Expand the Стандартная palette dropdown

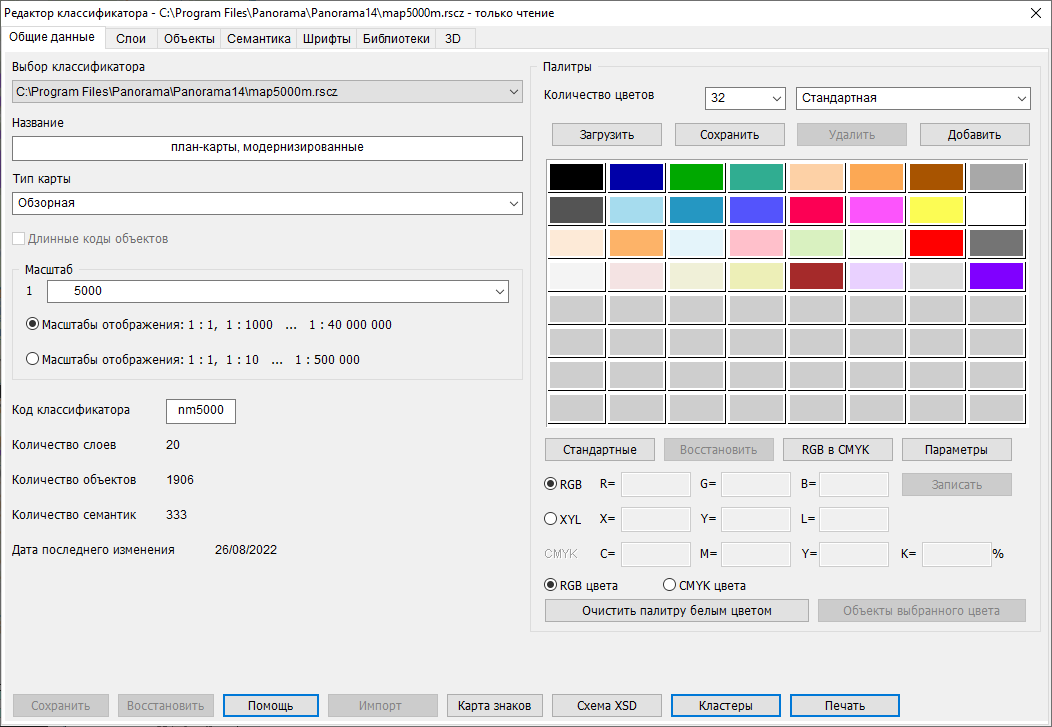pyautogui.click(x=1020, y=98)
